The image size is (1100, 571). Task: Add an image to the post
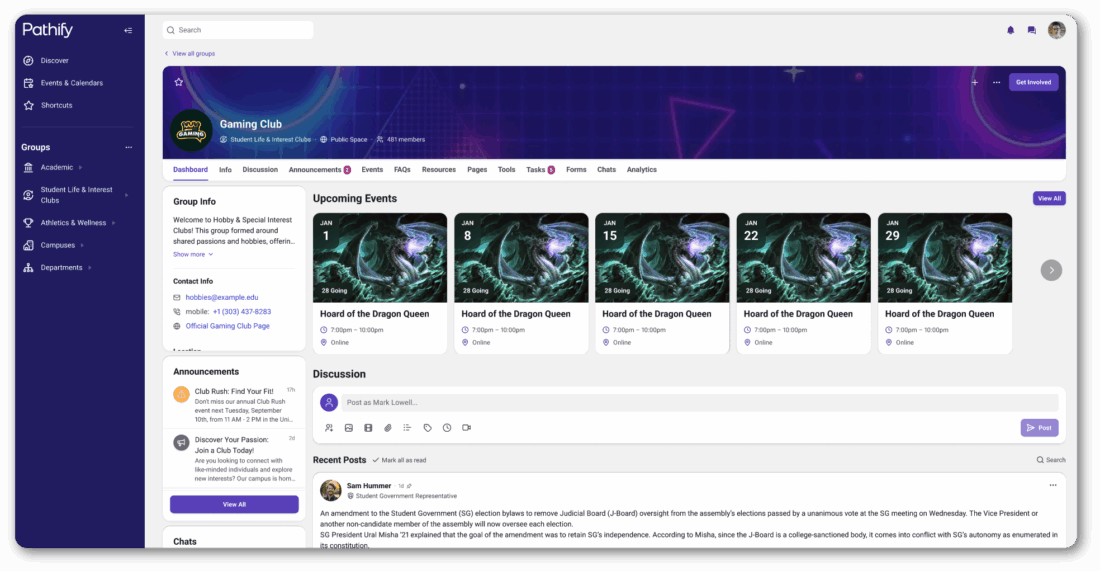click(x=349, y=428)
